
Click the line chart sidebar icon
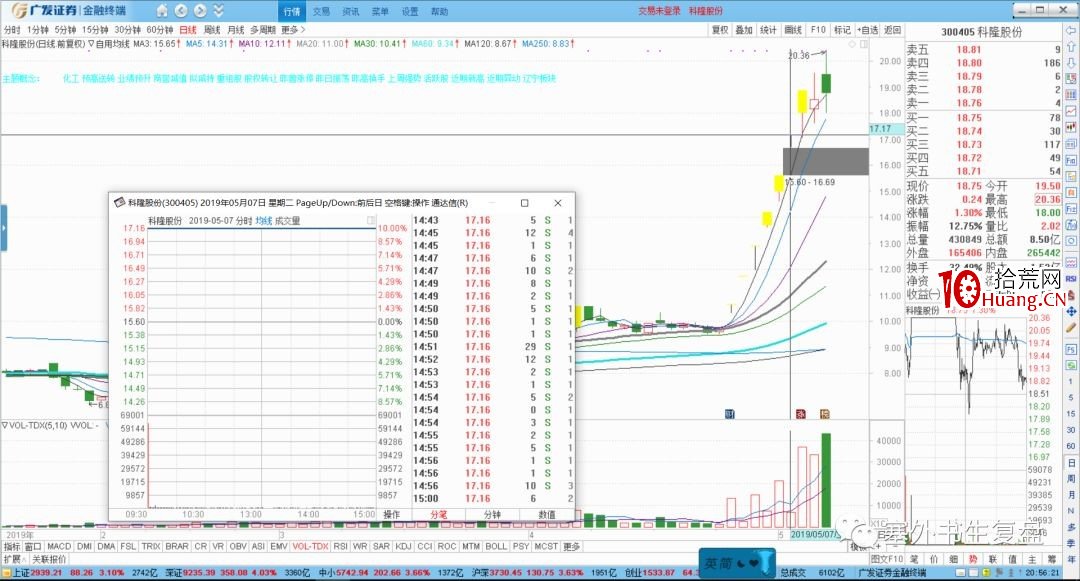coord(1072,111)
